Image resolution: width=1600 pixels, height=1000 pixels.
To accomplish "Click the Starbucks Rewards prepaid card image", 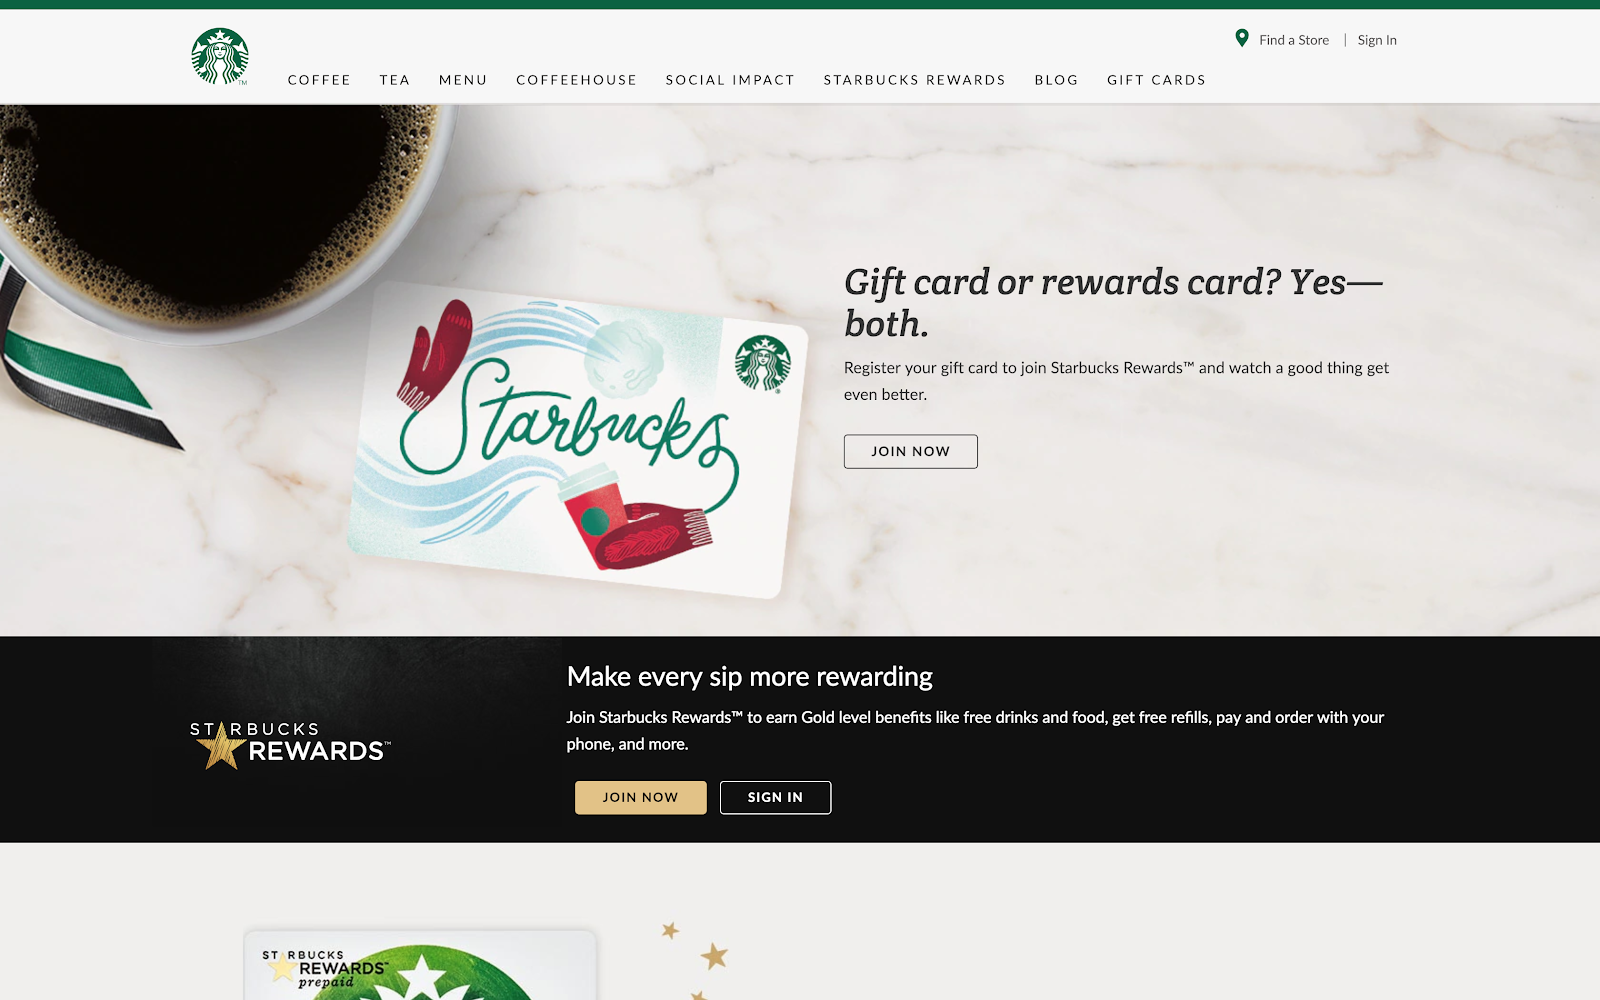I will (421, 965).
